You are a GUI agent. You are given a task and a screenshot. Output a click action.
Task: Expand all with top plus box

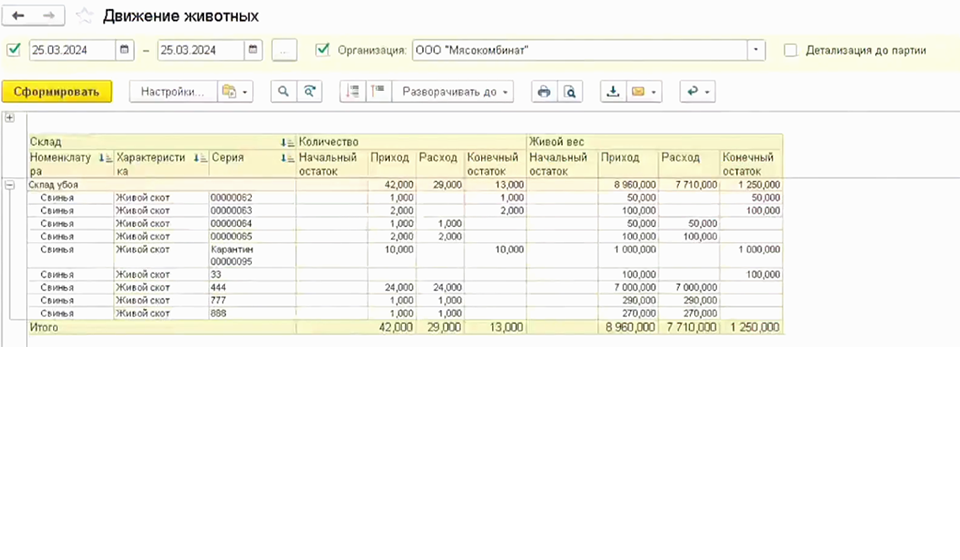pos(10,118)
